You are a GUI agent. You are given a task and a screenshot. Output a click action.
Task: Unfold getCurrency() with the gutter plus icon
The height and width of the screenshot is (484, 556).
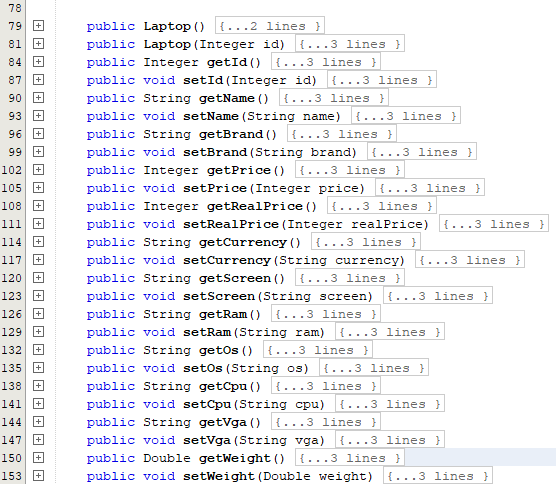[38, 242]
